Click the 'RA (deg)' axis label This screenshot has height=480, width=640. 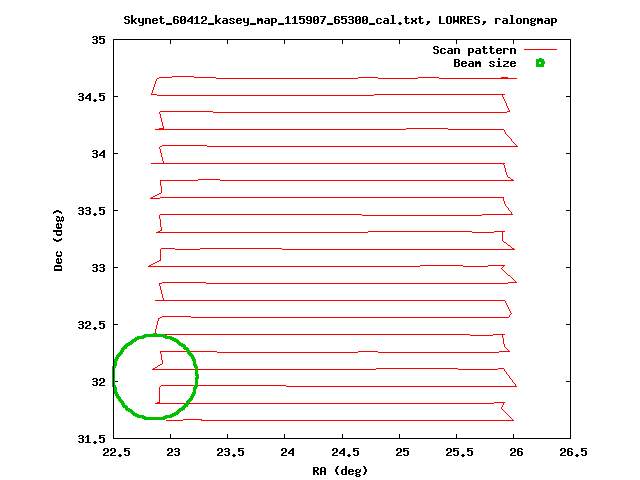pos(340,471)
